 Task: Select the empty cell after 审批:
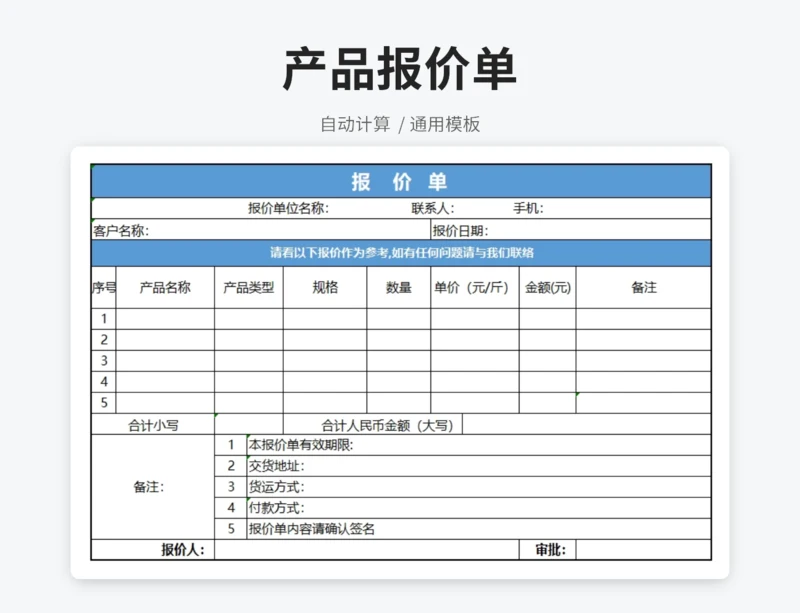click(x=643, y=550)
